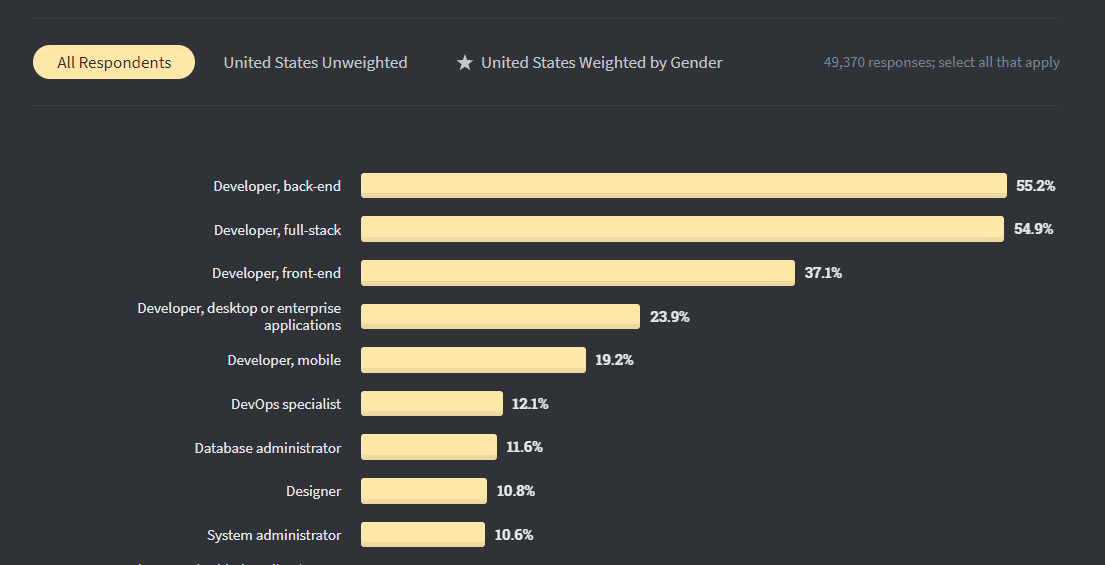Click the desktop or enterprise applications bar
1105x565 pixels.
[500, 316]
